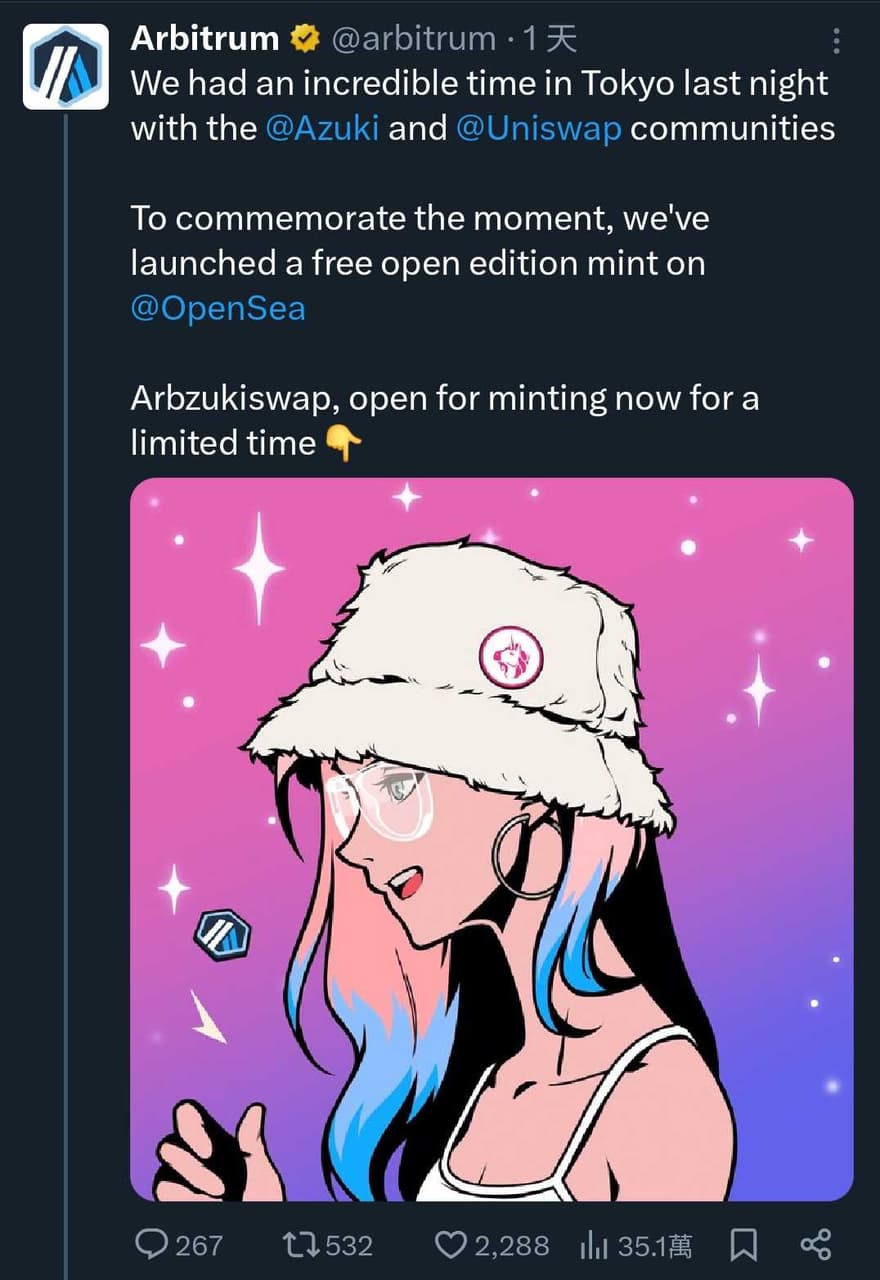The width and height of the screenshot is (880, 1280).
Task: Expand the anime girl NFT image
Action: pyautogui.click(x=491, y=838)
